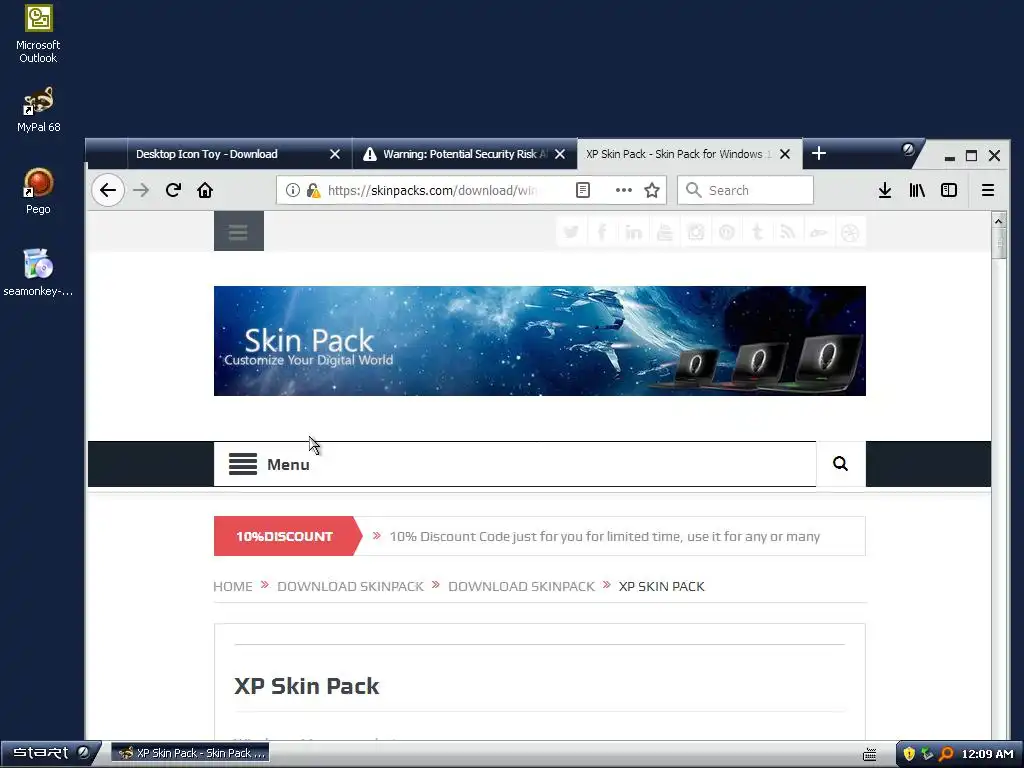Click the 12:09 AM clock
Screen dimensions: 1024x768
tap(987, 754)
